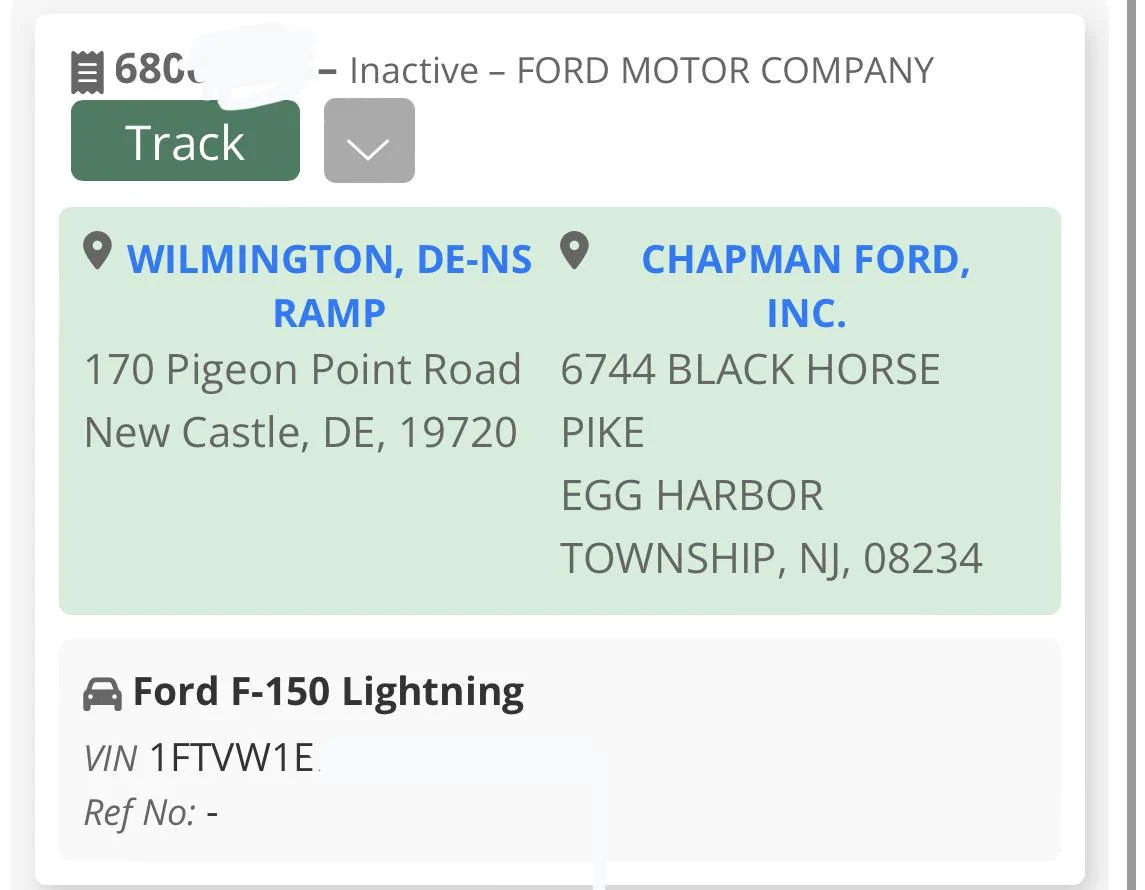This screenshot has width=1145, height=890.
Task: Click the Ford F-150 Lightning vehicle title
Action: pos(328,692)
